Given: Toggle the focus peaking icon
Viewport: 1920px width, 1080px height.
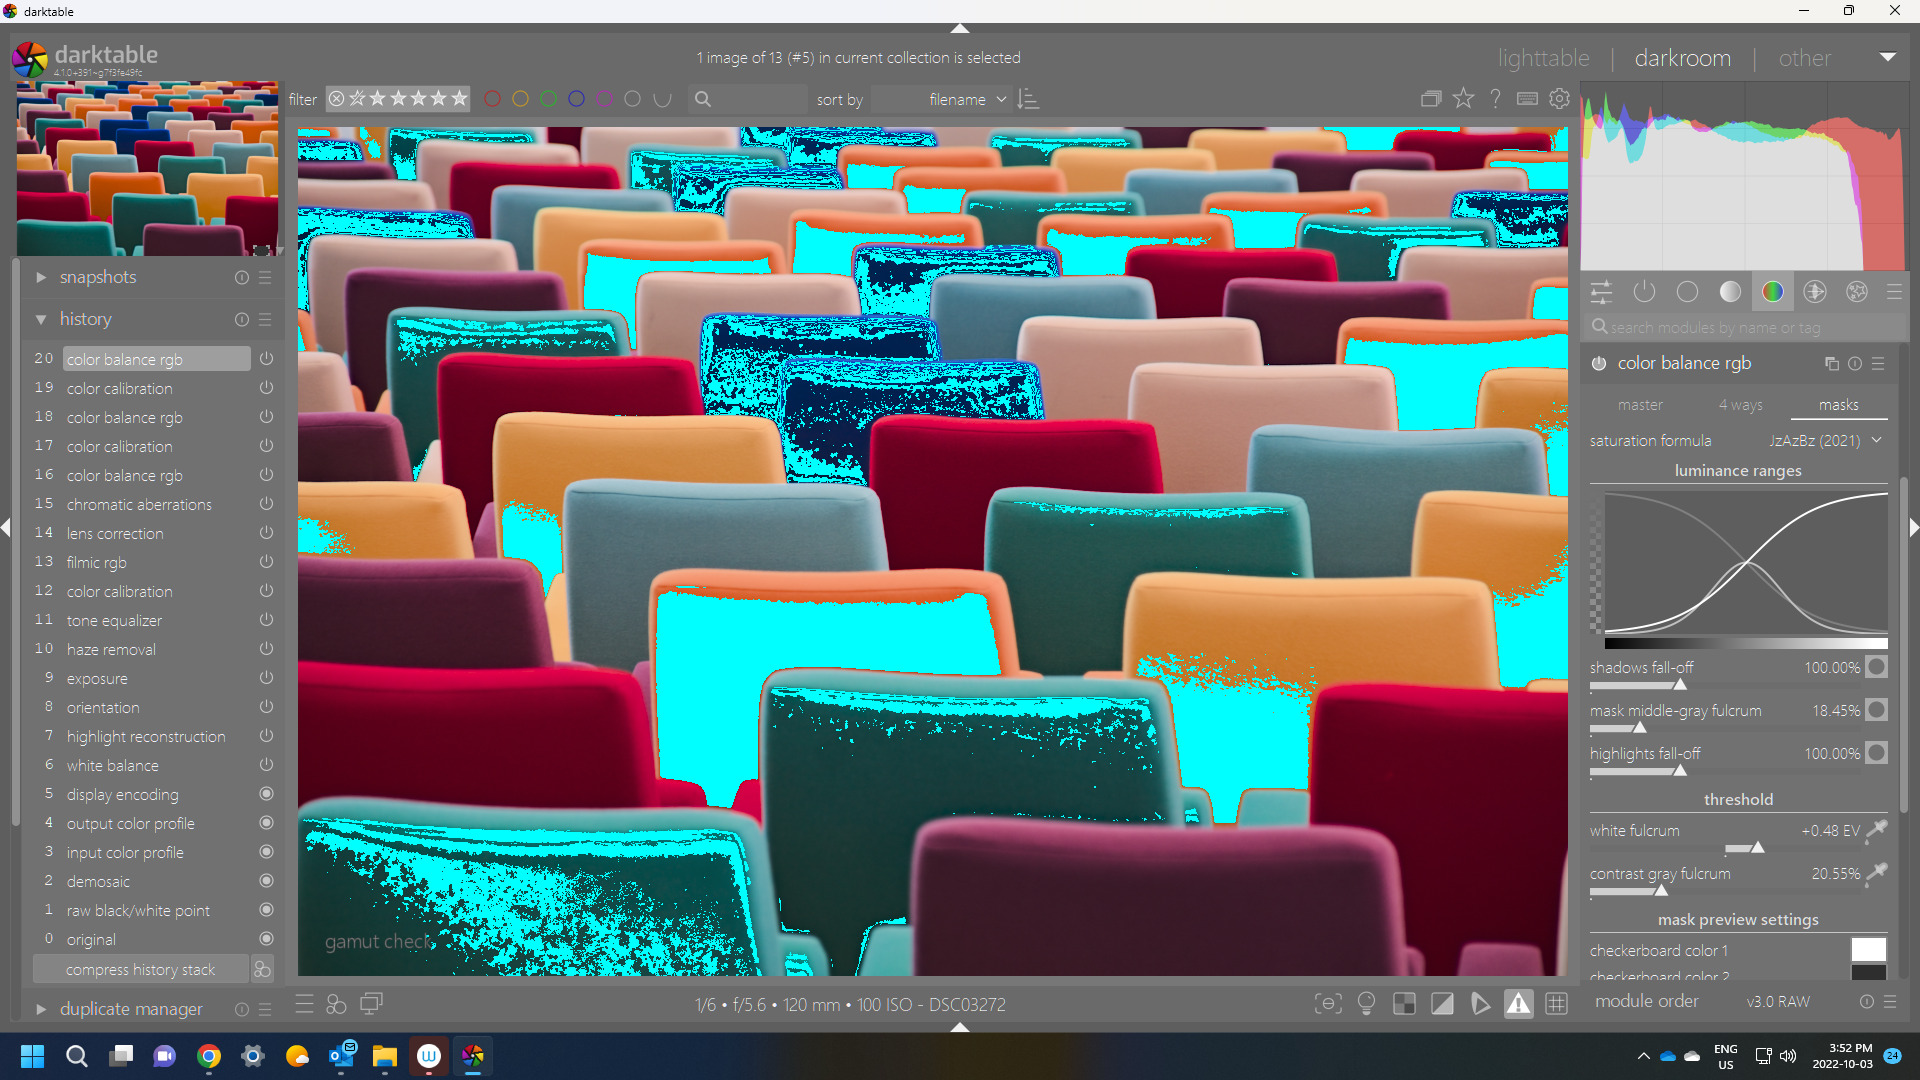Looking at the screenshot, I should pos(1328,1004).
